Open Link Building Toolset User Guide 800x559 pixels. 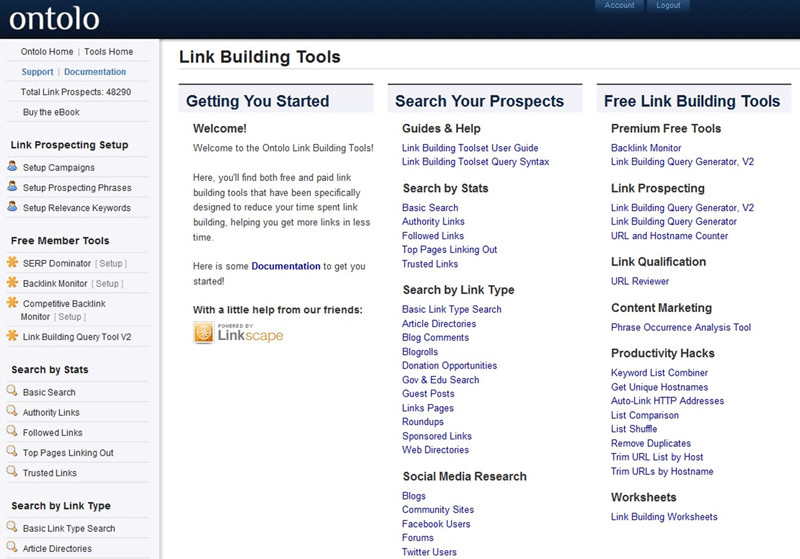[470, 148]
